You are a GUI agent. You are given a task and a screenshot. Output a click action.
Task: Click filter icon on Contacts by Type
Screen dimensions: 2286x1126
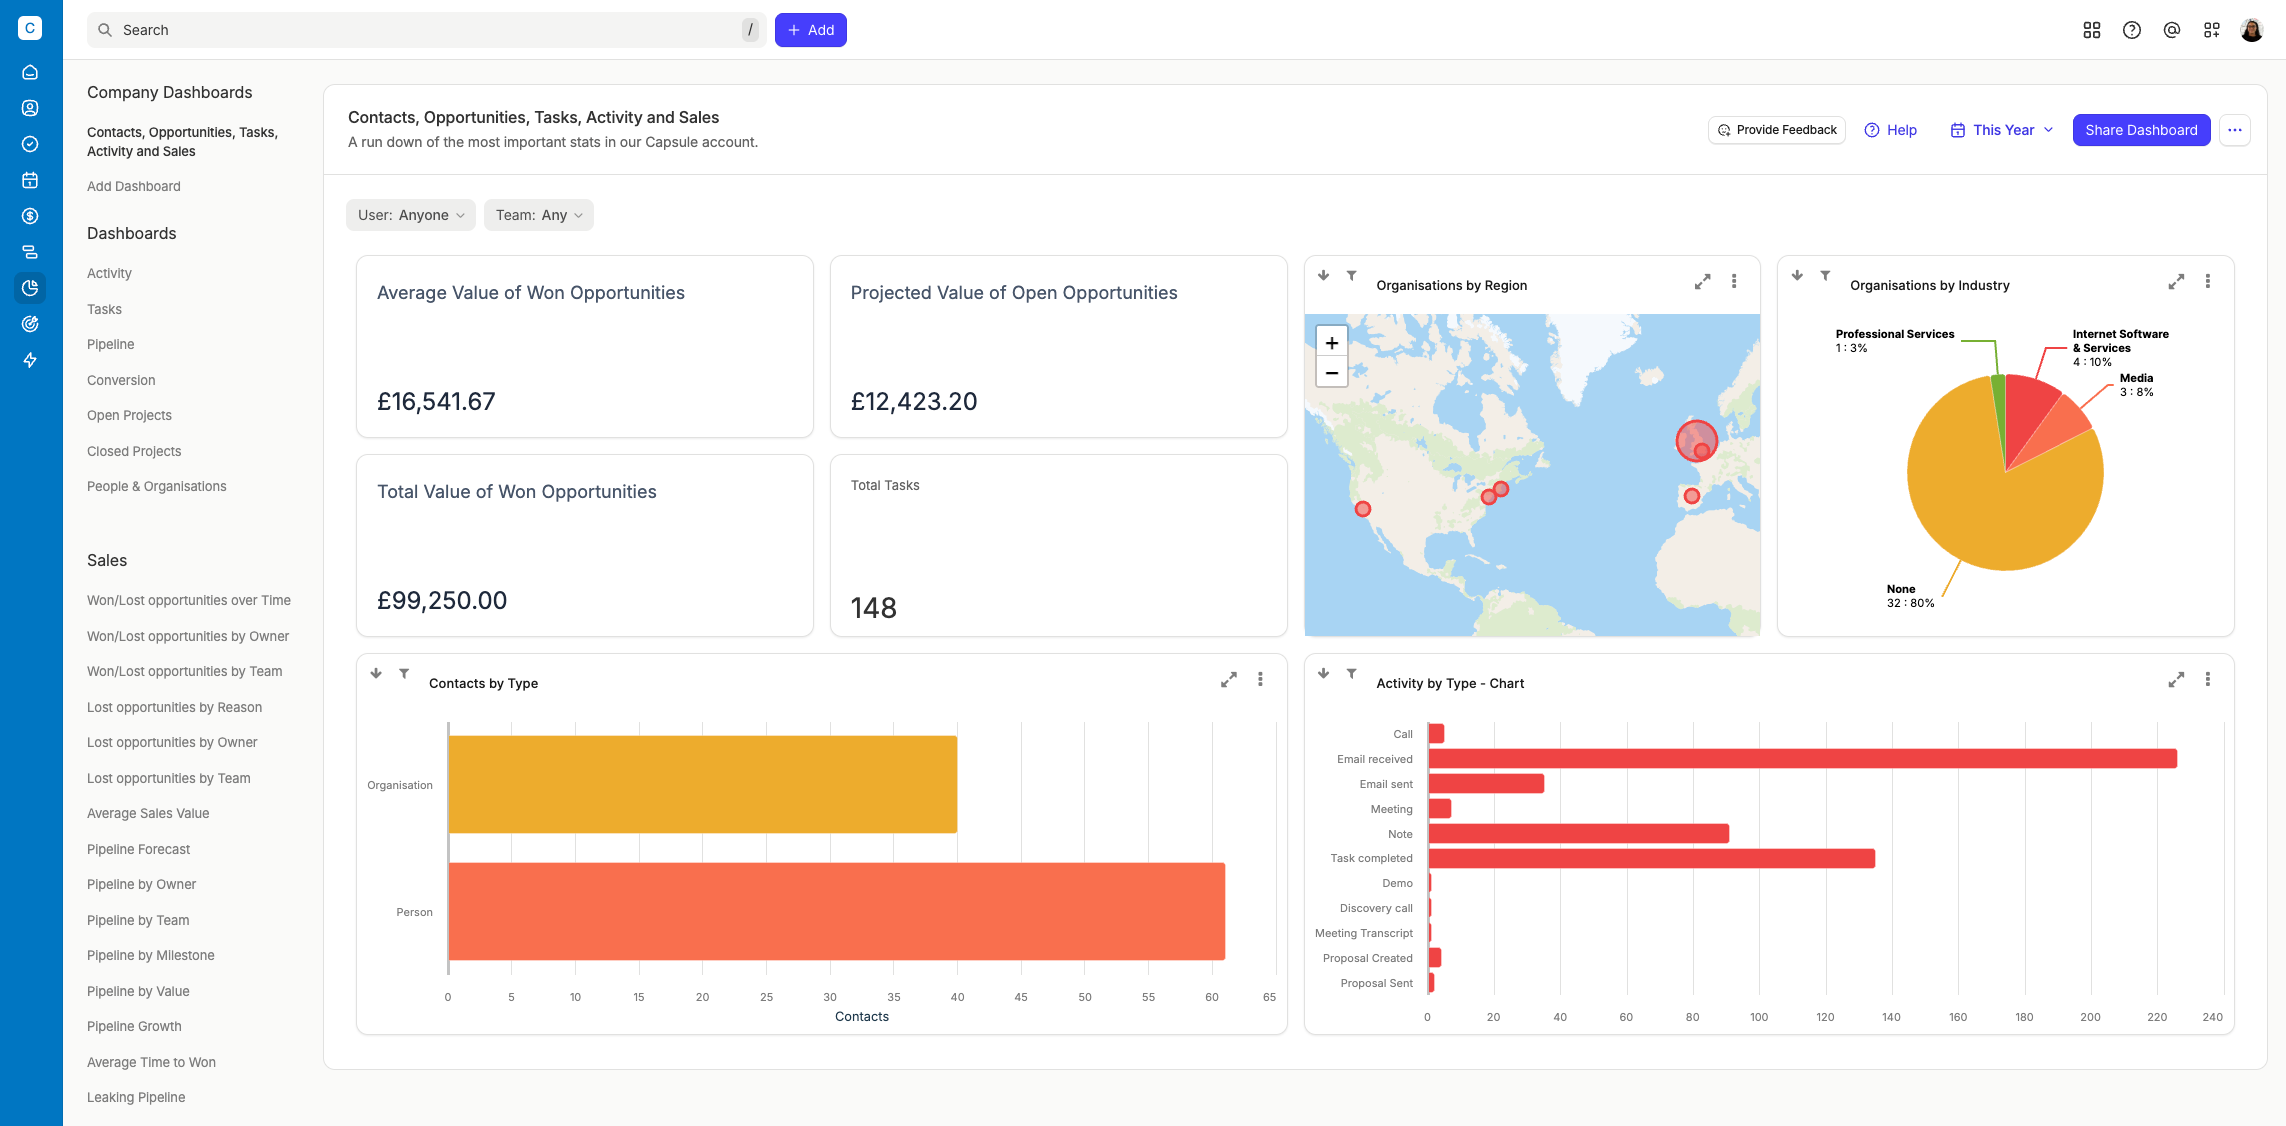(x=404, y=674)
